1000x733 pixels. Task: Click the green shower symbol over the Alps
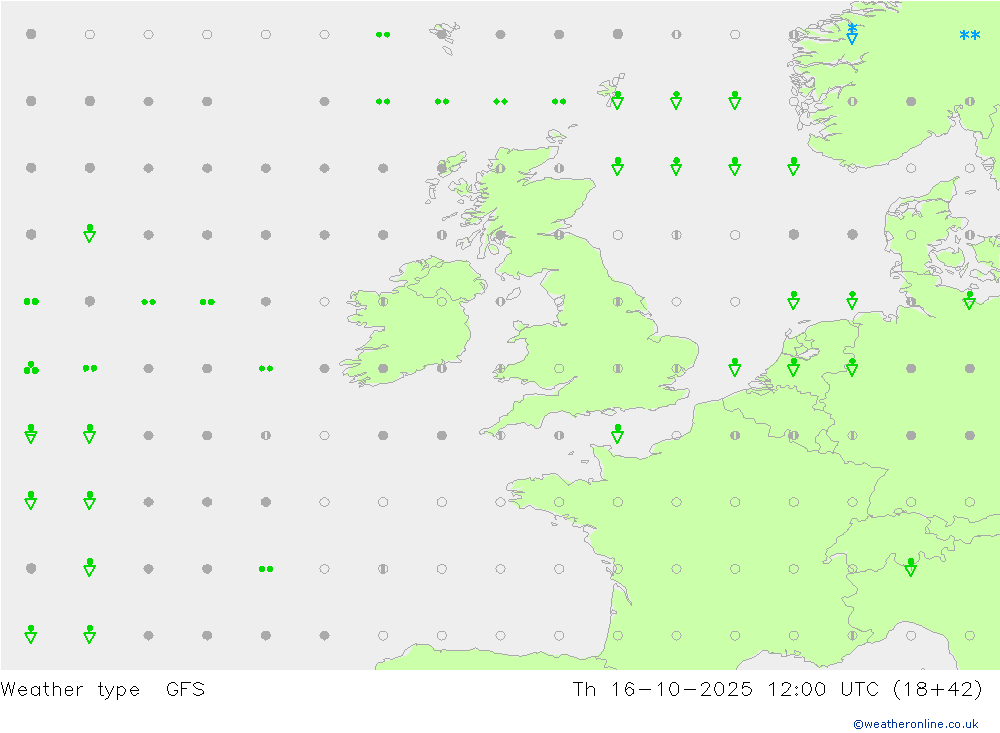[911, 567]
